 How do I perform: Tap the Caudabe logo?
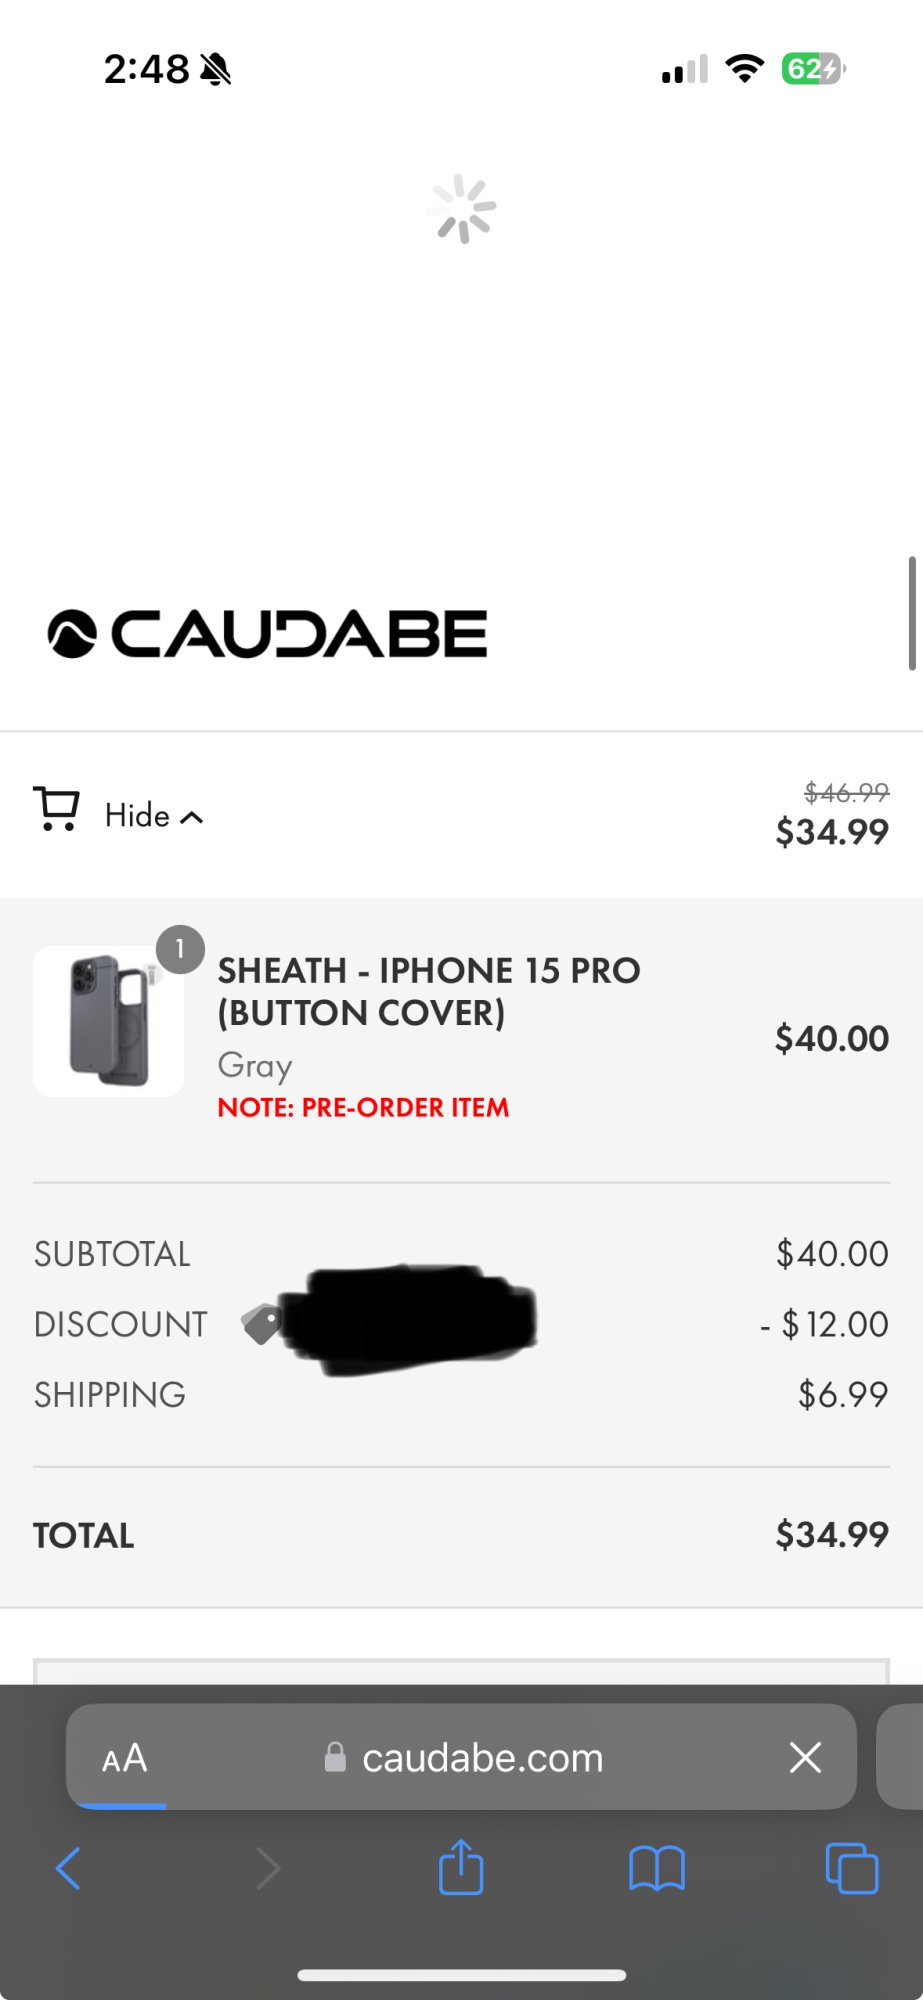click(267, 634)
